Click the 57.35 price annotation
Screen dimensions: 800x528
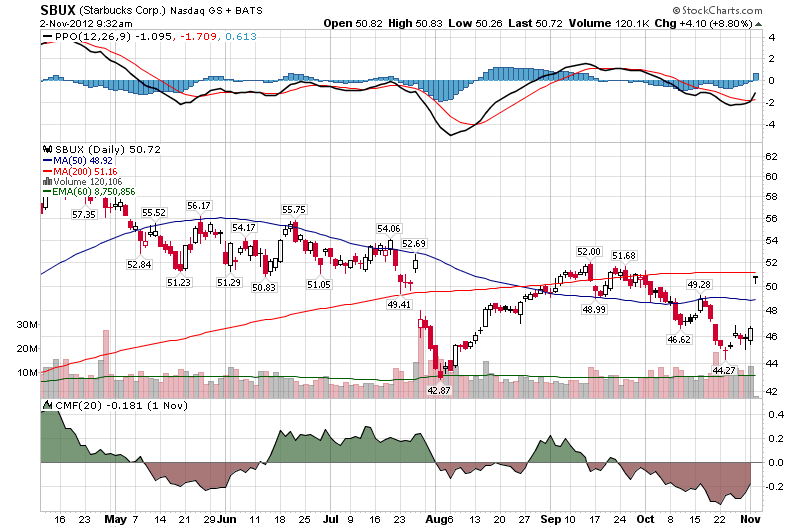84,215
